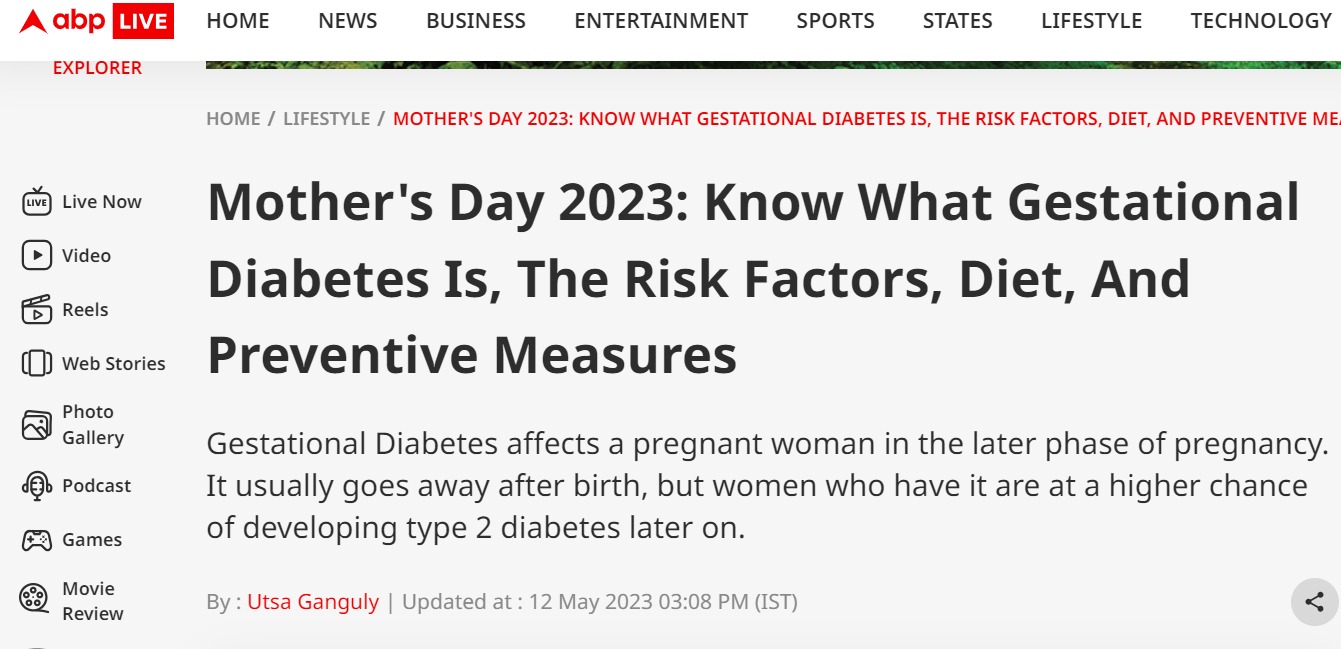Open the Photo Gallery icon
The width and height of the screenshot is (1341, 649).
pos(37,425)
